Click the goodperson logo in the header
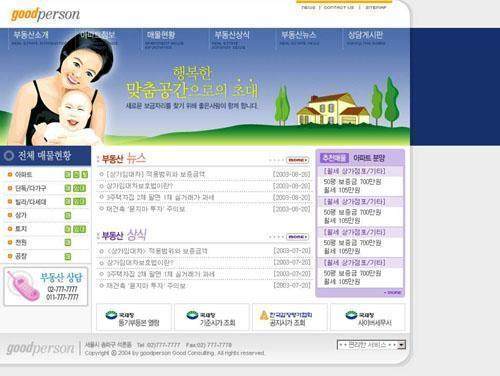The width and height of the screenshot is (500, 376). (x=46, y=15)
